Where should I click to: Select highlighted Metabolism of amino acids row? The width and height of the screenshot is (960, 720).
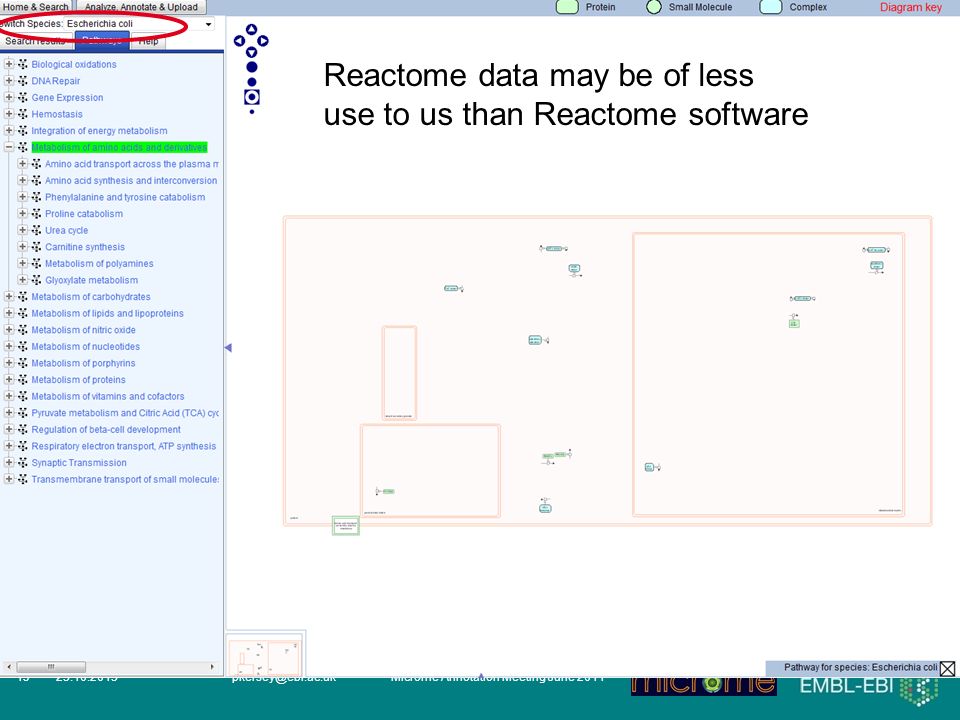pyautogui.click(x=119, y=148)
